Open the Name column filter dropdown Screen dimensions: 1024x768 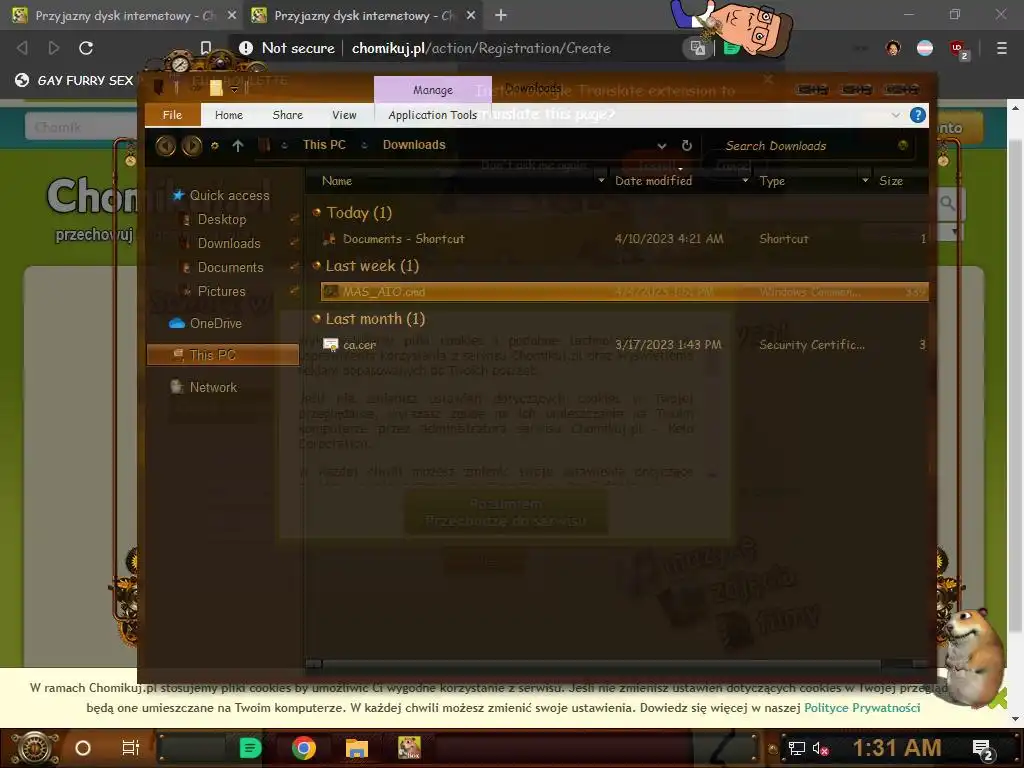pyautogui.click(x=601, y=180)
